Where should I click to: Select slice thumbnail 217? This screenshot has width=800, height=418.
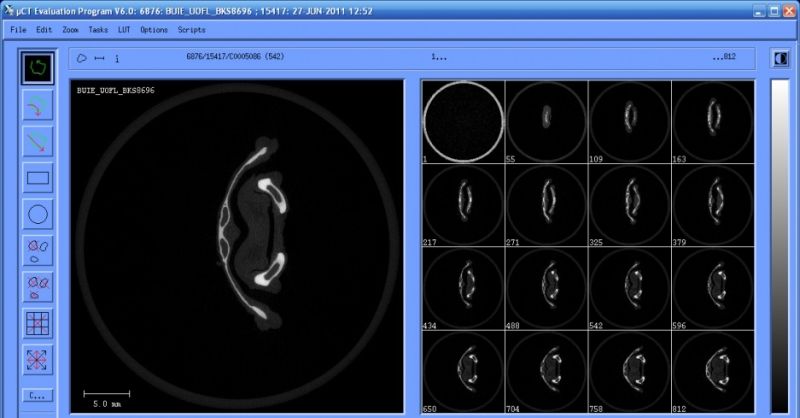463,205
